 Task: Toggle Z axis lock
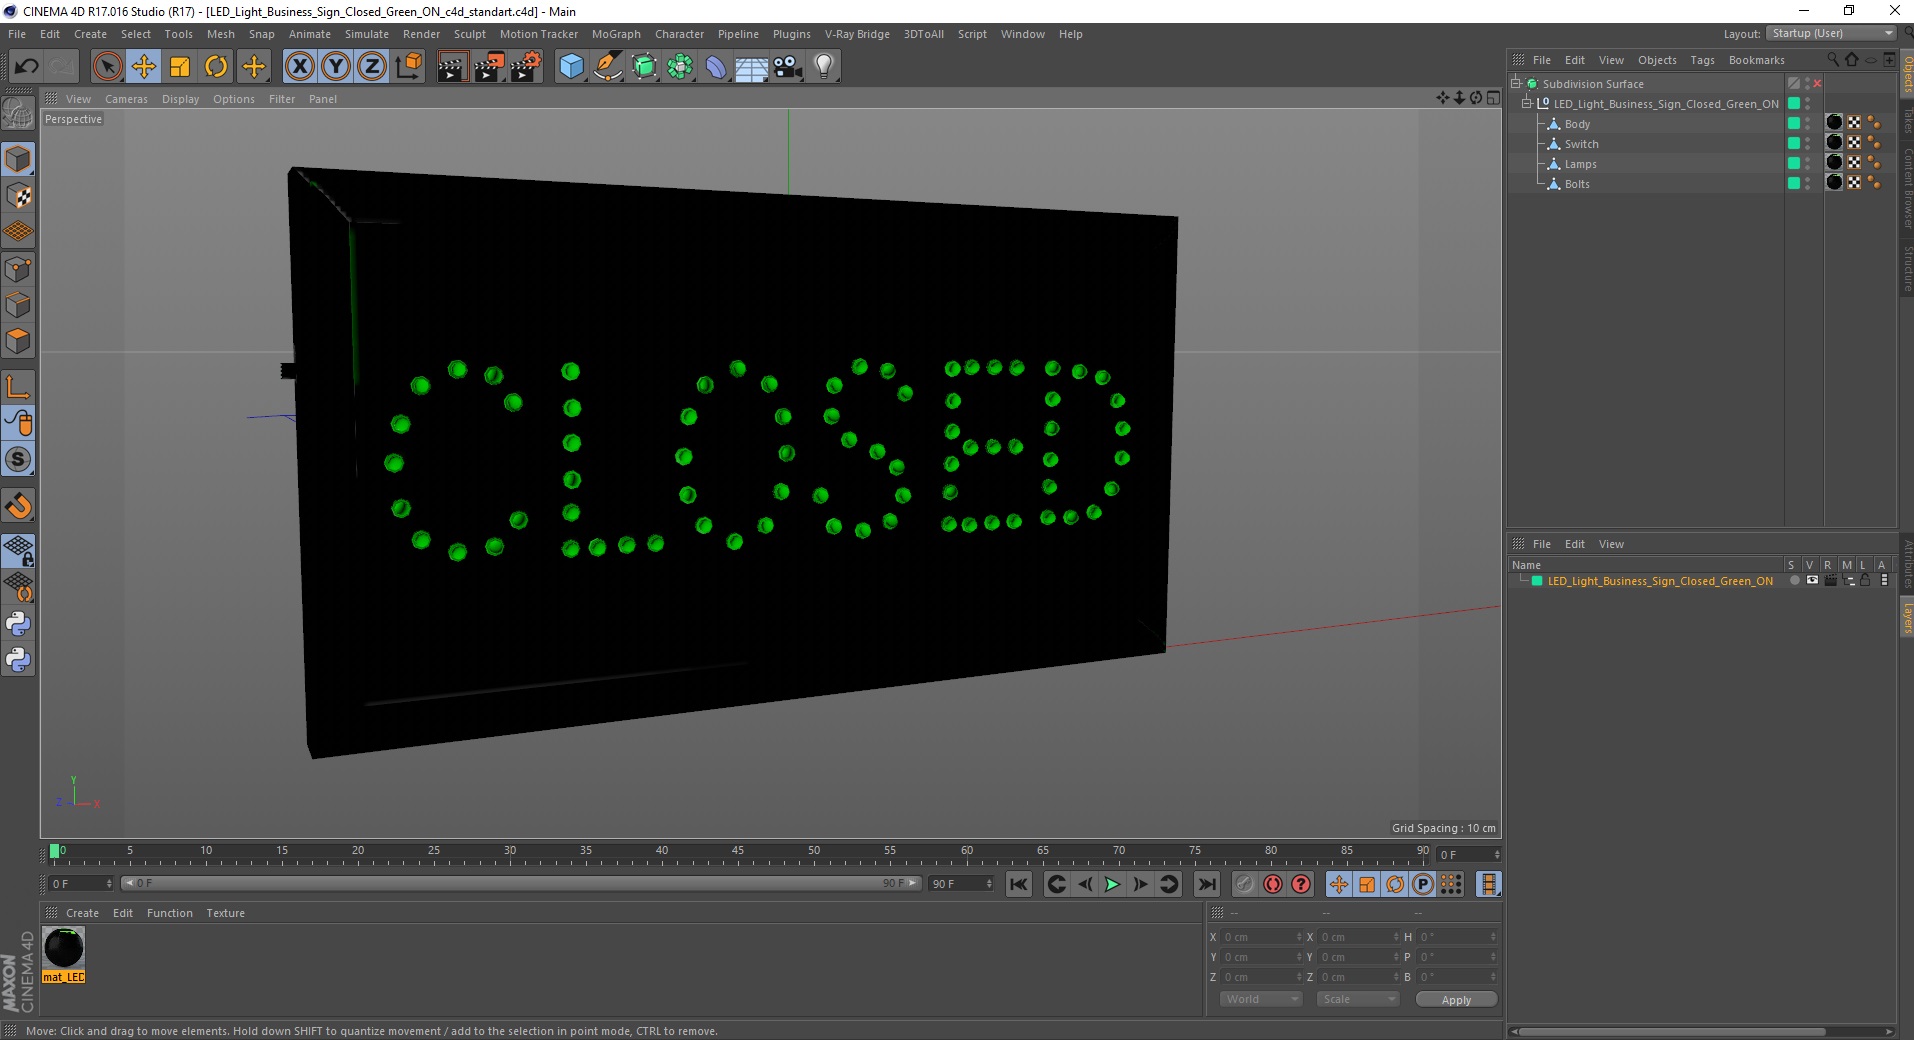(x=372, y=66)
